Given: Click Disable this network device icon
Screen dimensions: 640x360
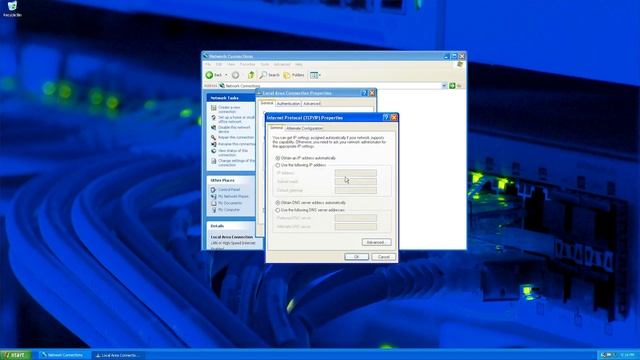Looking at the screenshot, I should (x=213, y=128).
